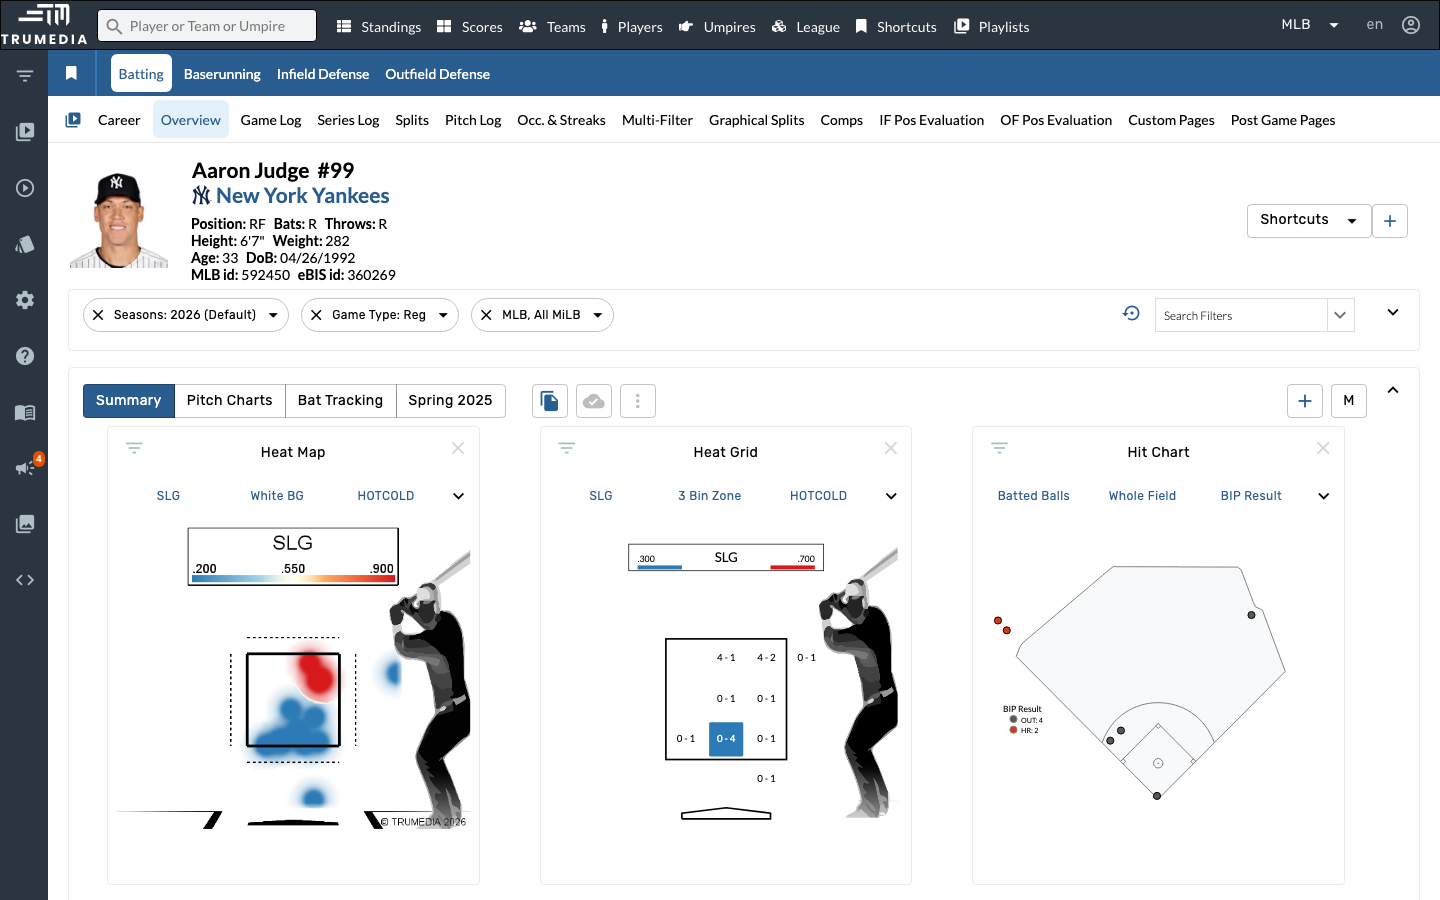Viewport: 1440px width, 900px height.
Task: Expand the Game Type Reg dropdown
Action: click(x=443, y=315)
